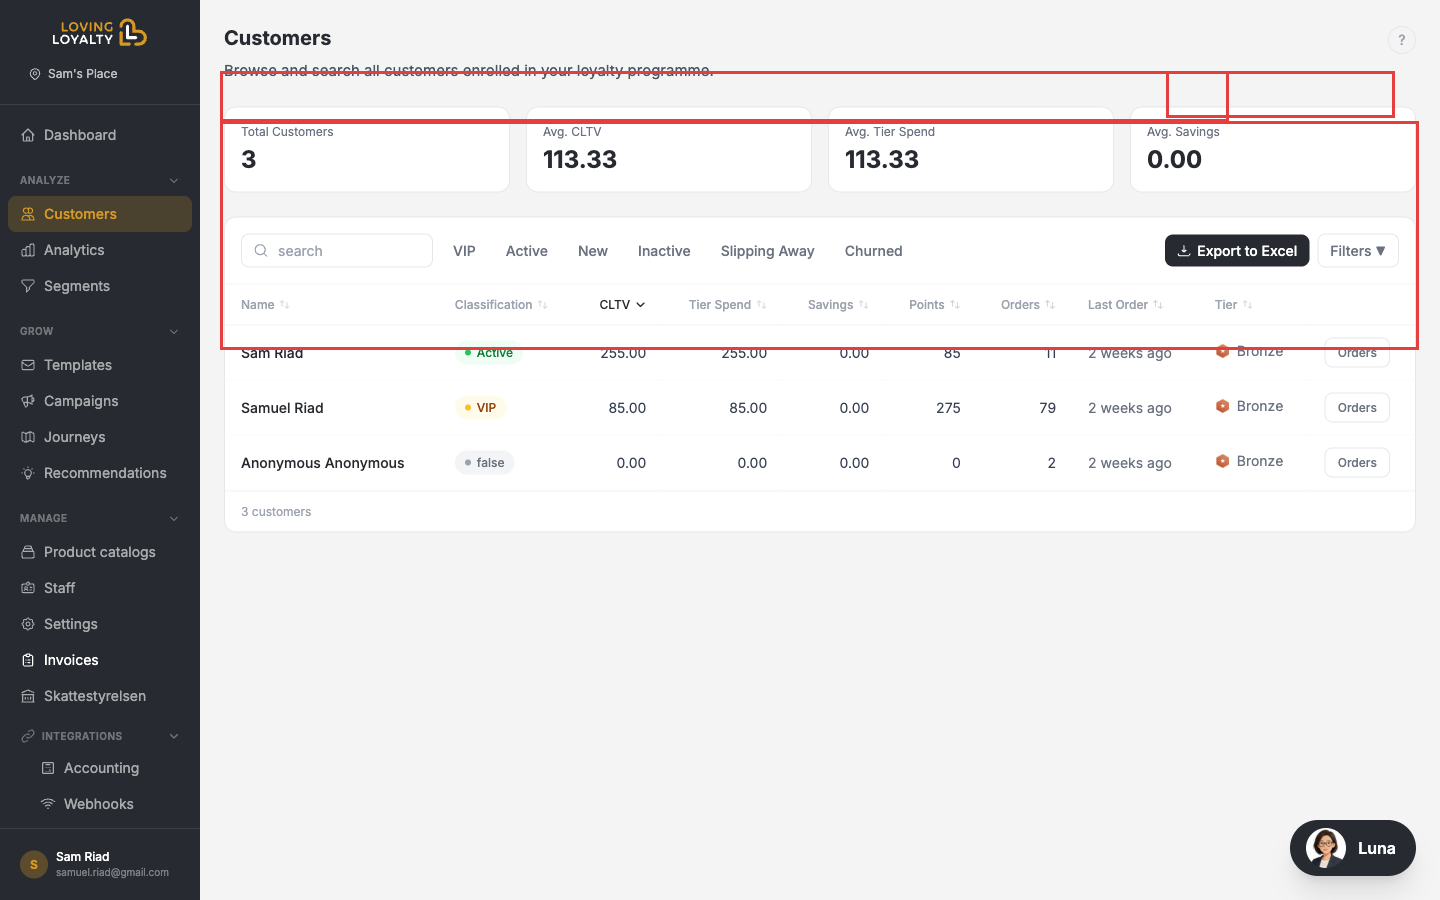Open the Segments funnel icon
1440x900 pixels.
coord(28,286)
